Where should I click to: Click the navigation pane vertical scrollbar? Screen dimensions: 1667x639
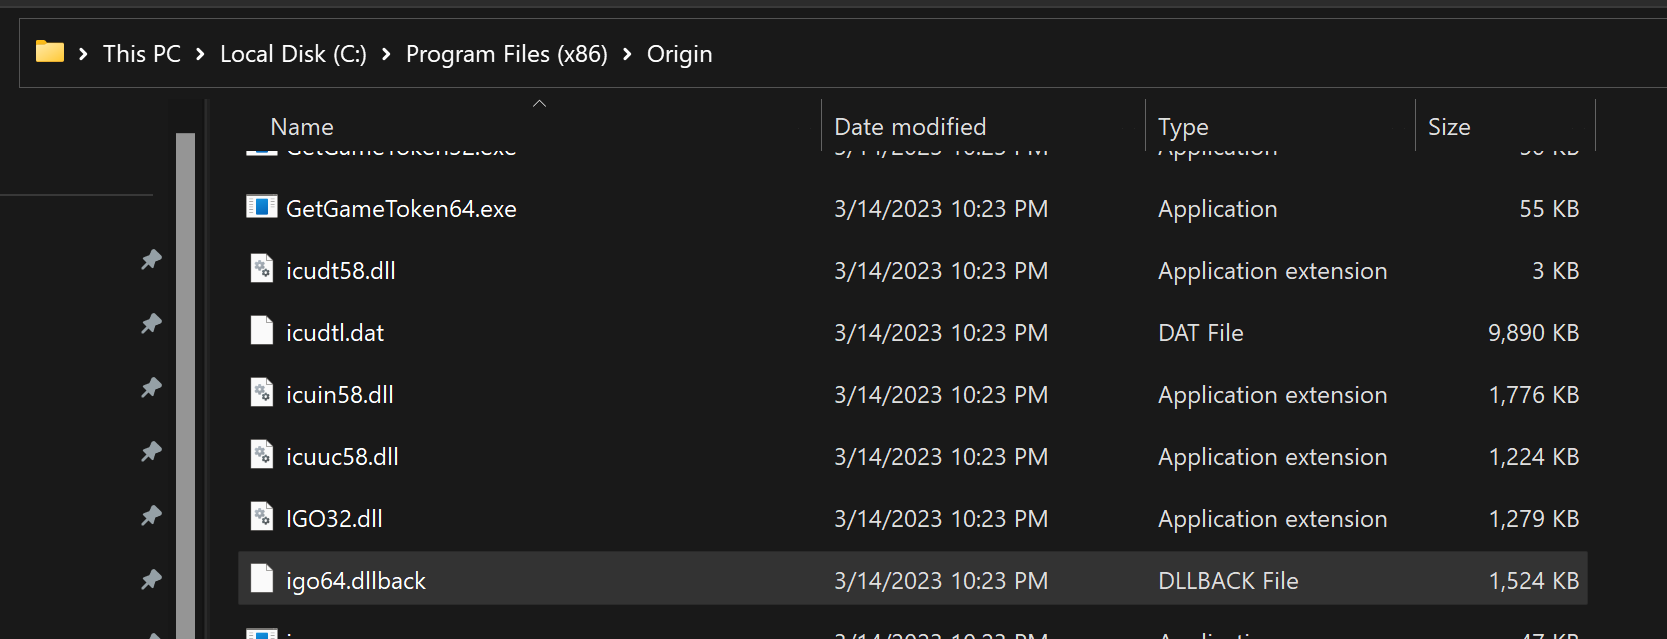point(185,380)
